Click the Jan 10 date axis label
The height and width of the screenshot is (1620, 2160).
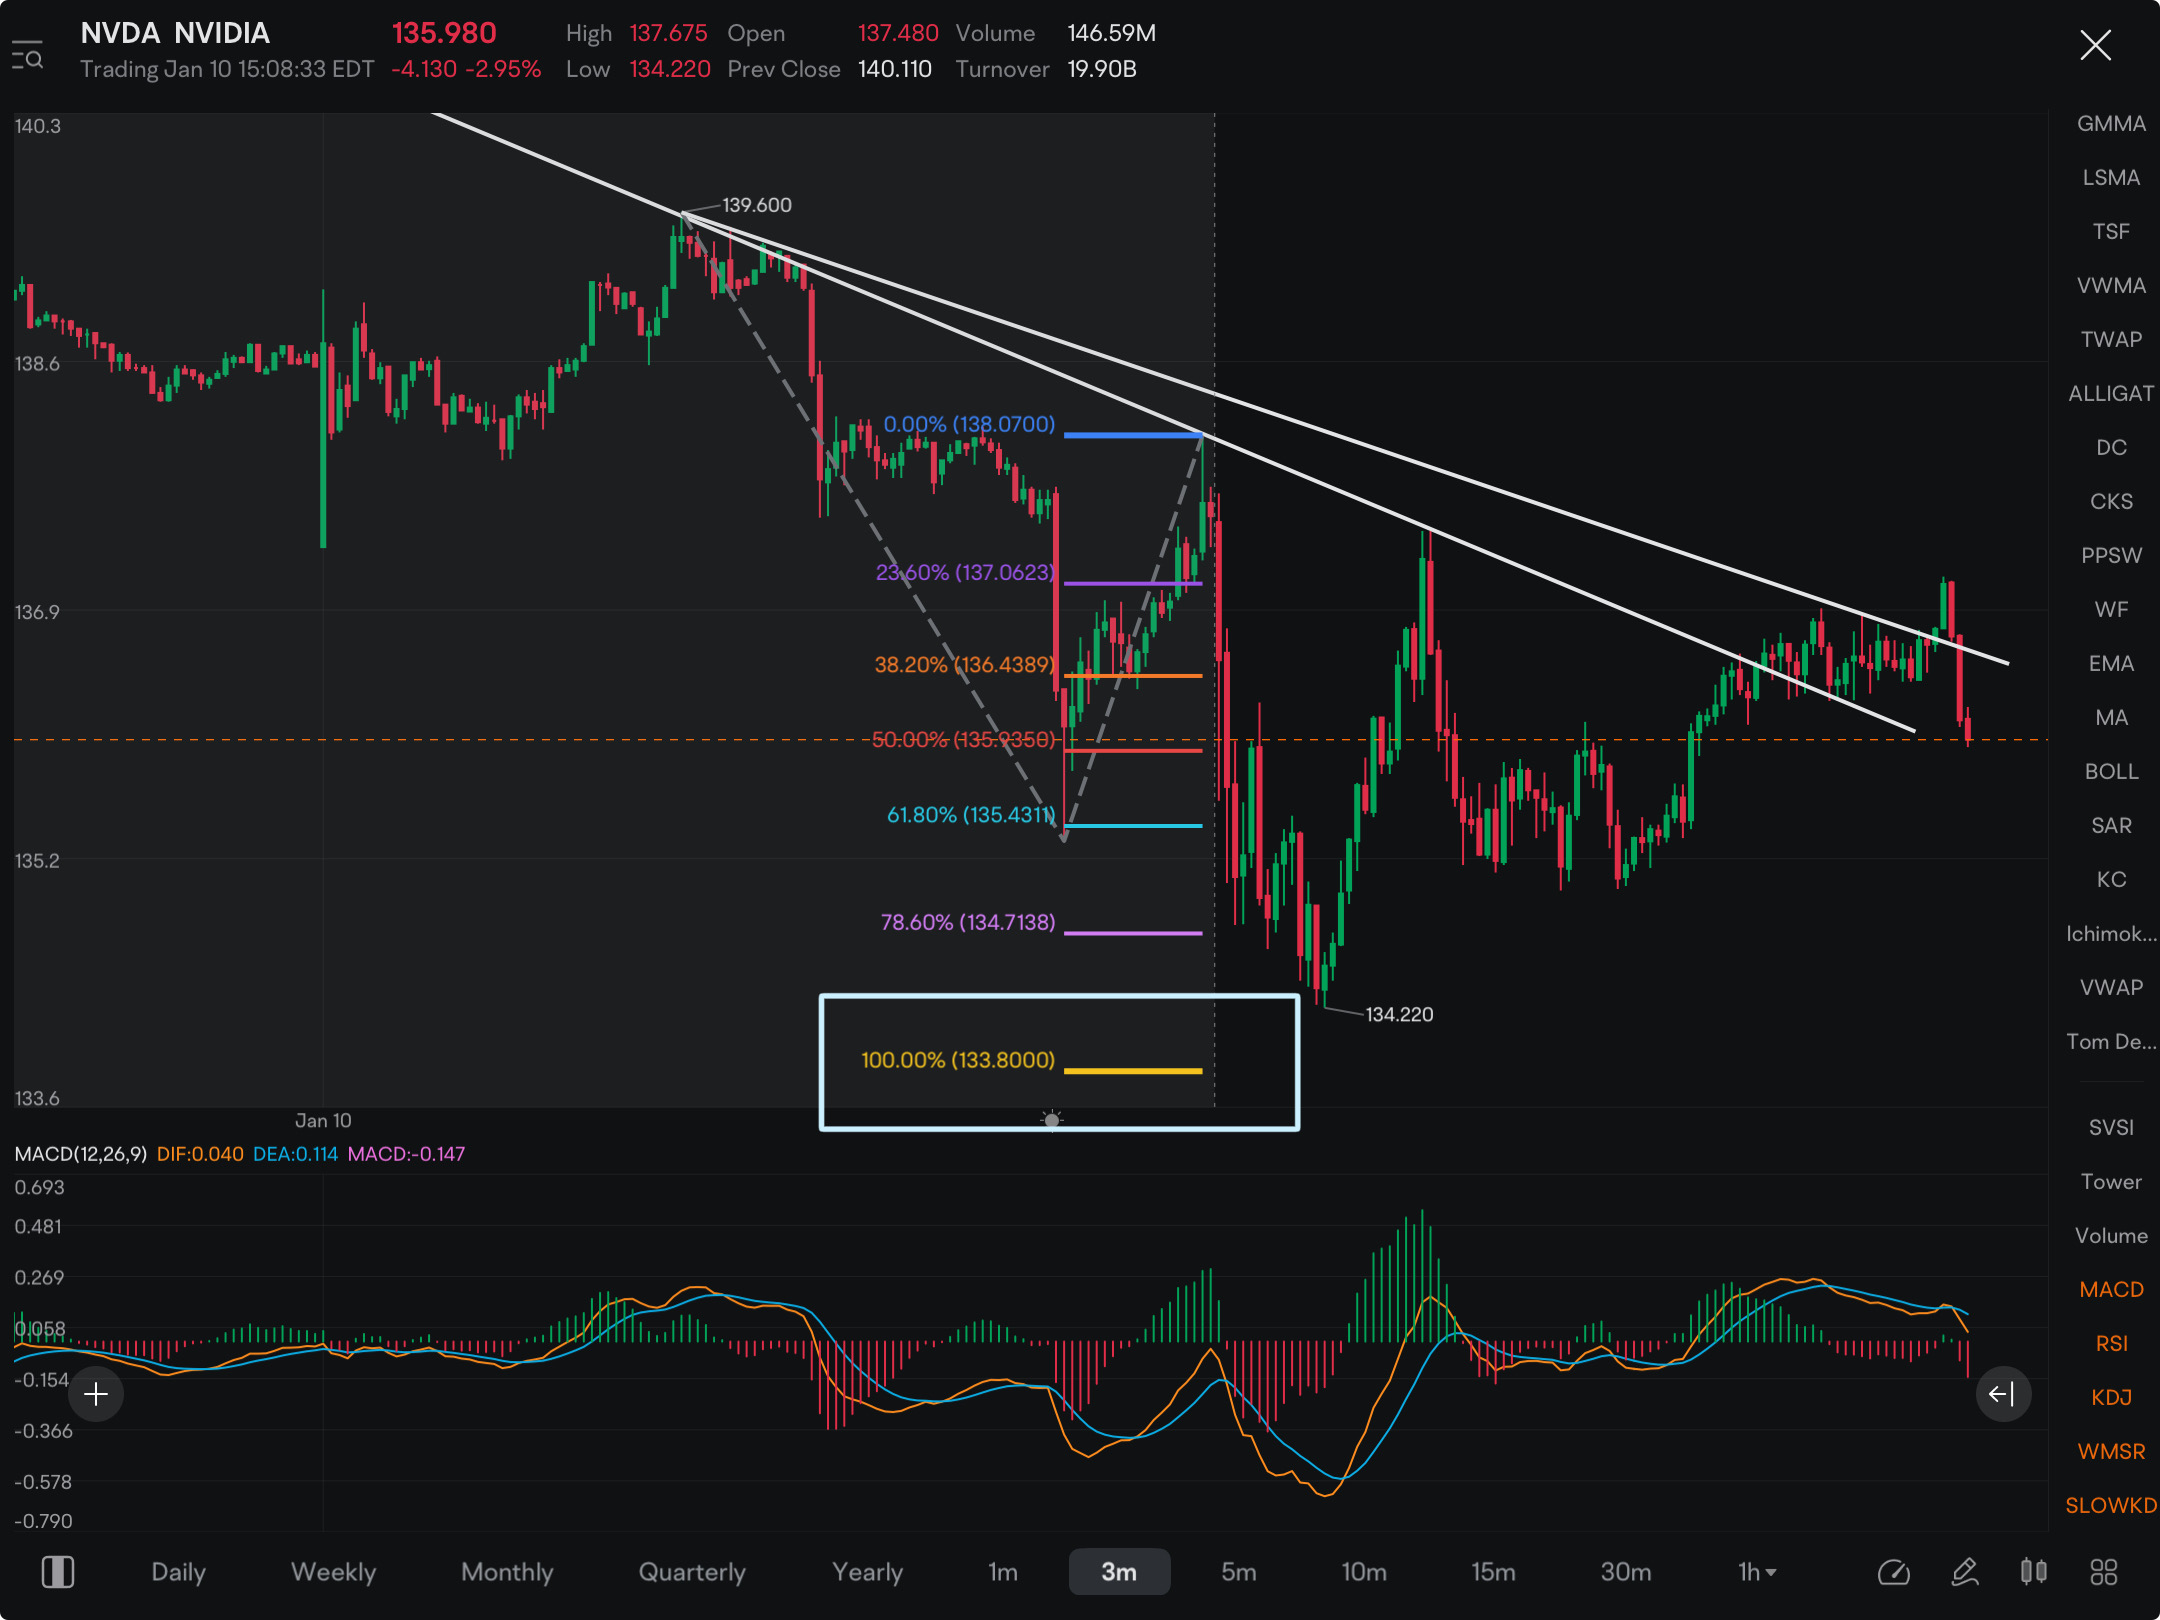point(323,1121)
